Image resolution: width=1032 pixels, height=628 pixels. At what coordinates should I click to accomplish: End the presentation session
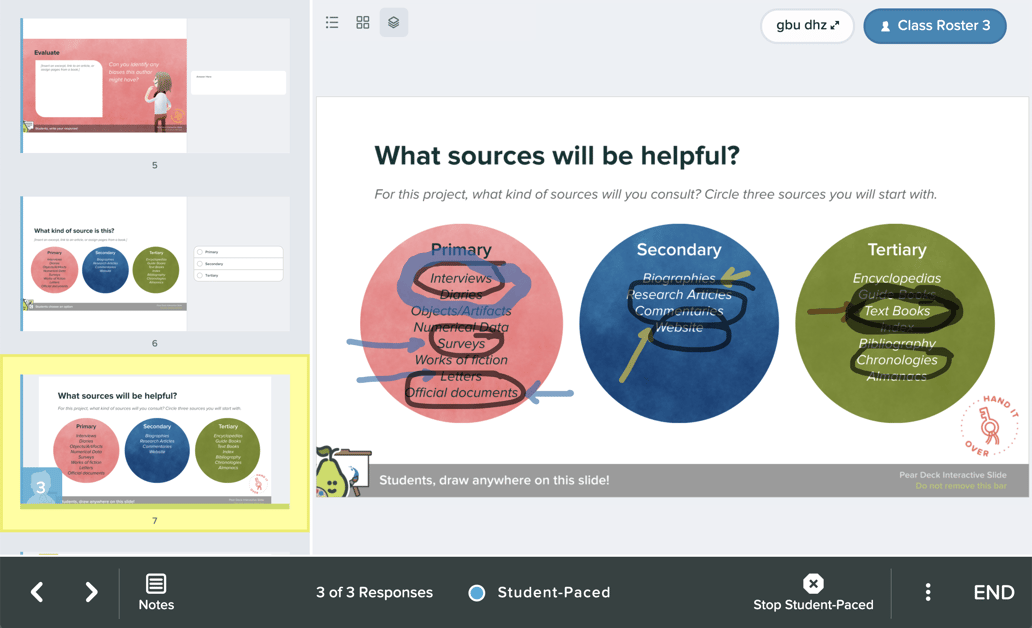point(994,592)
